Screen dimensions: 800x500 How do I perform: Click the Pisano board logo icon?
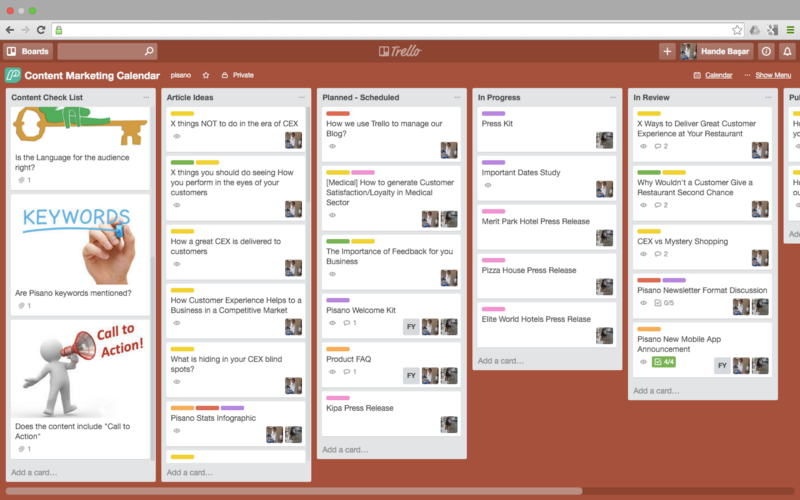(13, 75)
